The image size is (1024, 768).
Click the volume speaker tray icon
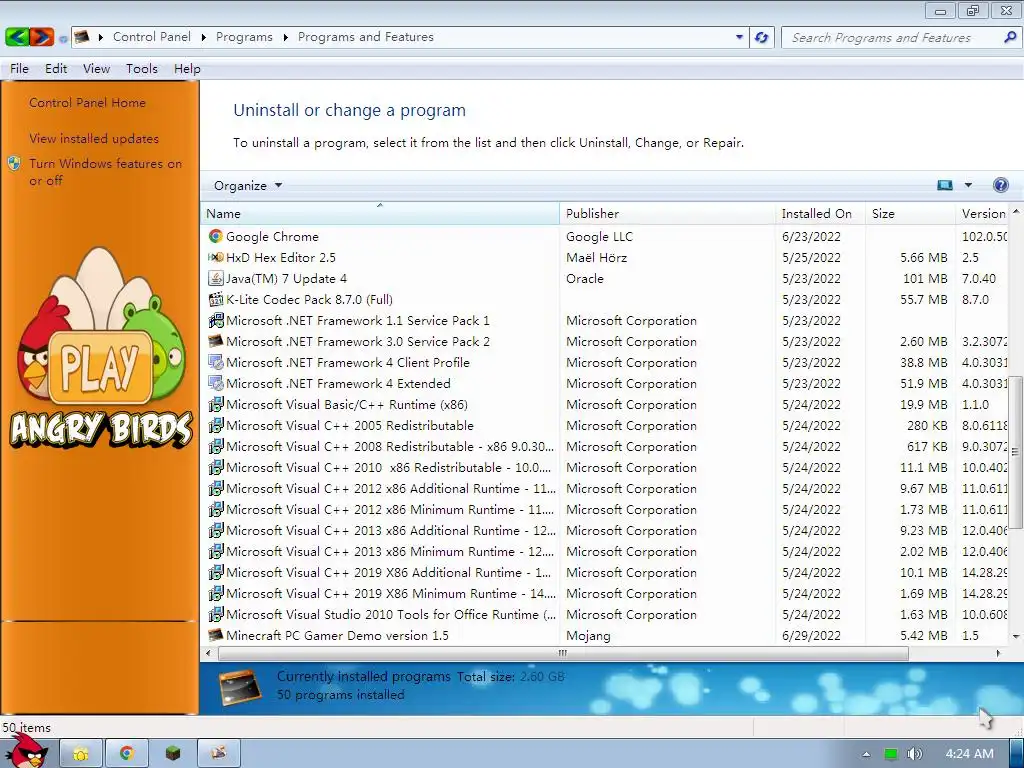click(x=914, y=754)
